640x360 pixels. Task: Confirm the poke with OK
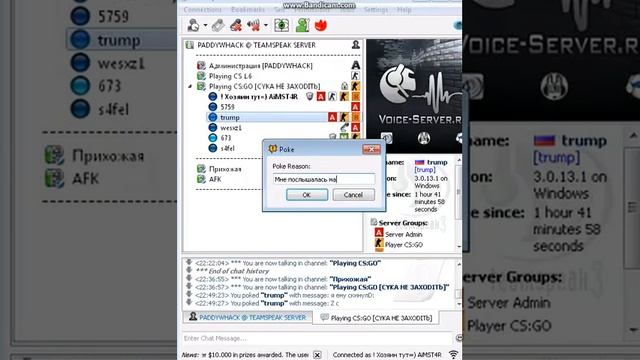[x=307, y=195]
